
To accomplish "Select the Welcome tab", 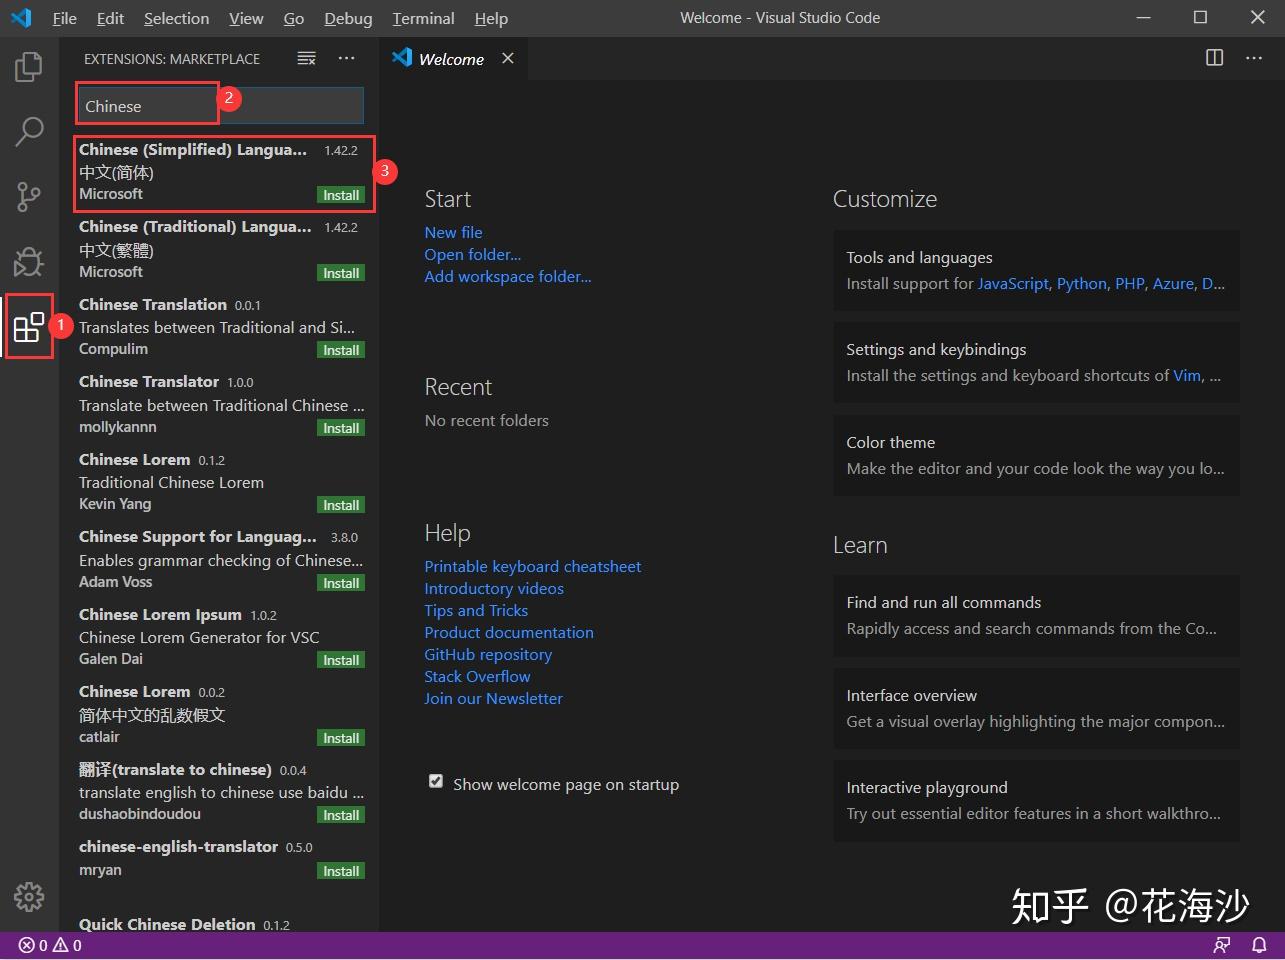I will pyautogui.click(x=450, y=58).
